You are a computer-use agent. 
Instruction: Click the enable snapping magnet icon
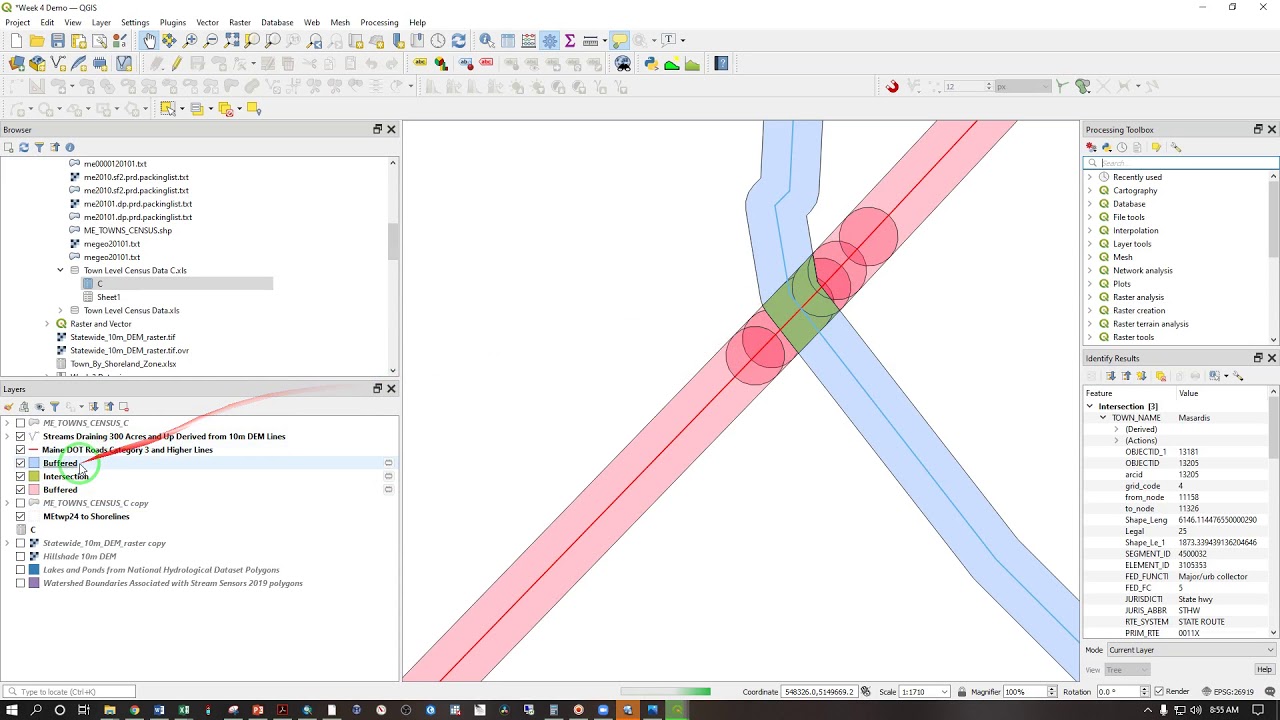[x=892, y=86]
